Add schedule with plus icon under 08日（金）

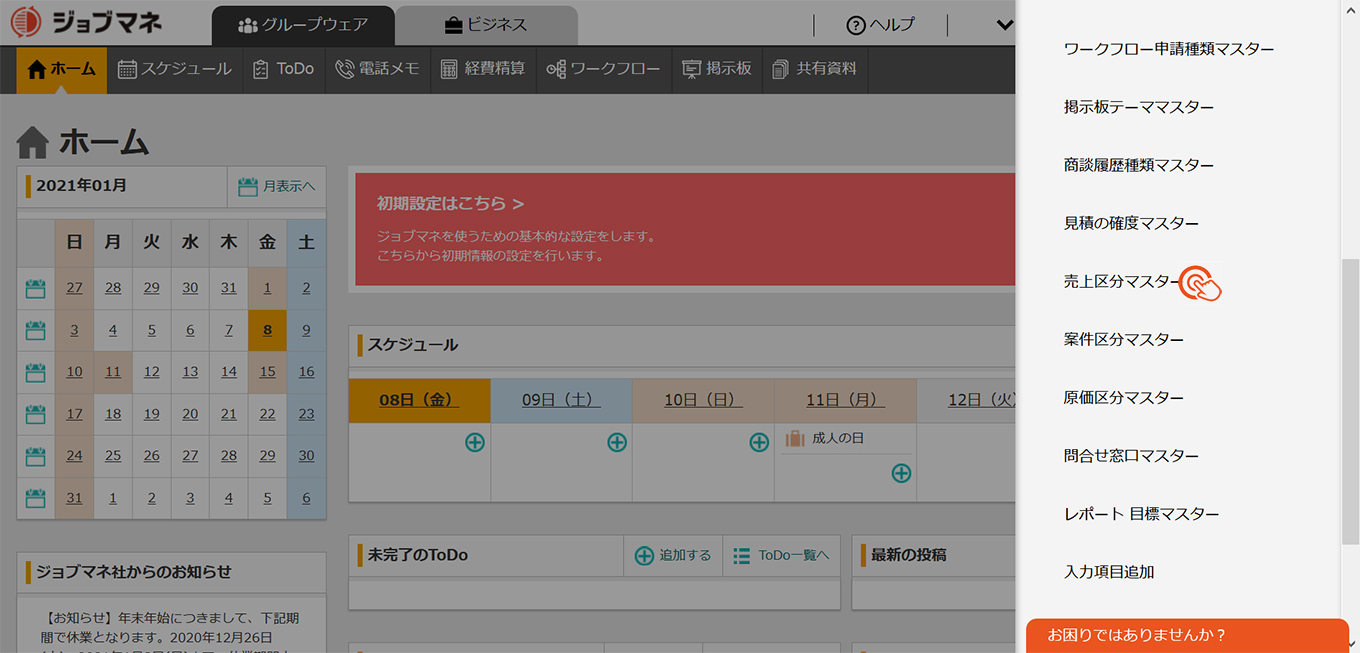[475, 442]
